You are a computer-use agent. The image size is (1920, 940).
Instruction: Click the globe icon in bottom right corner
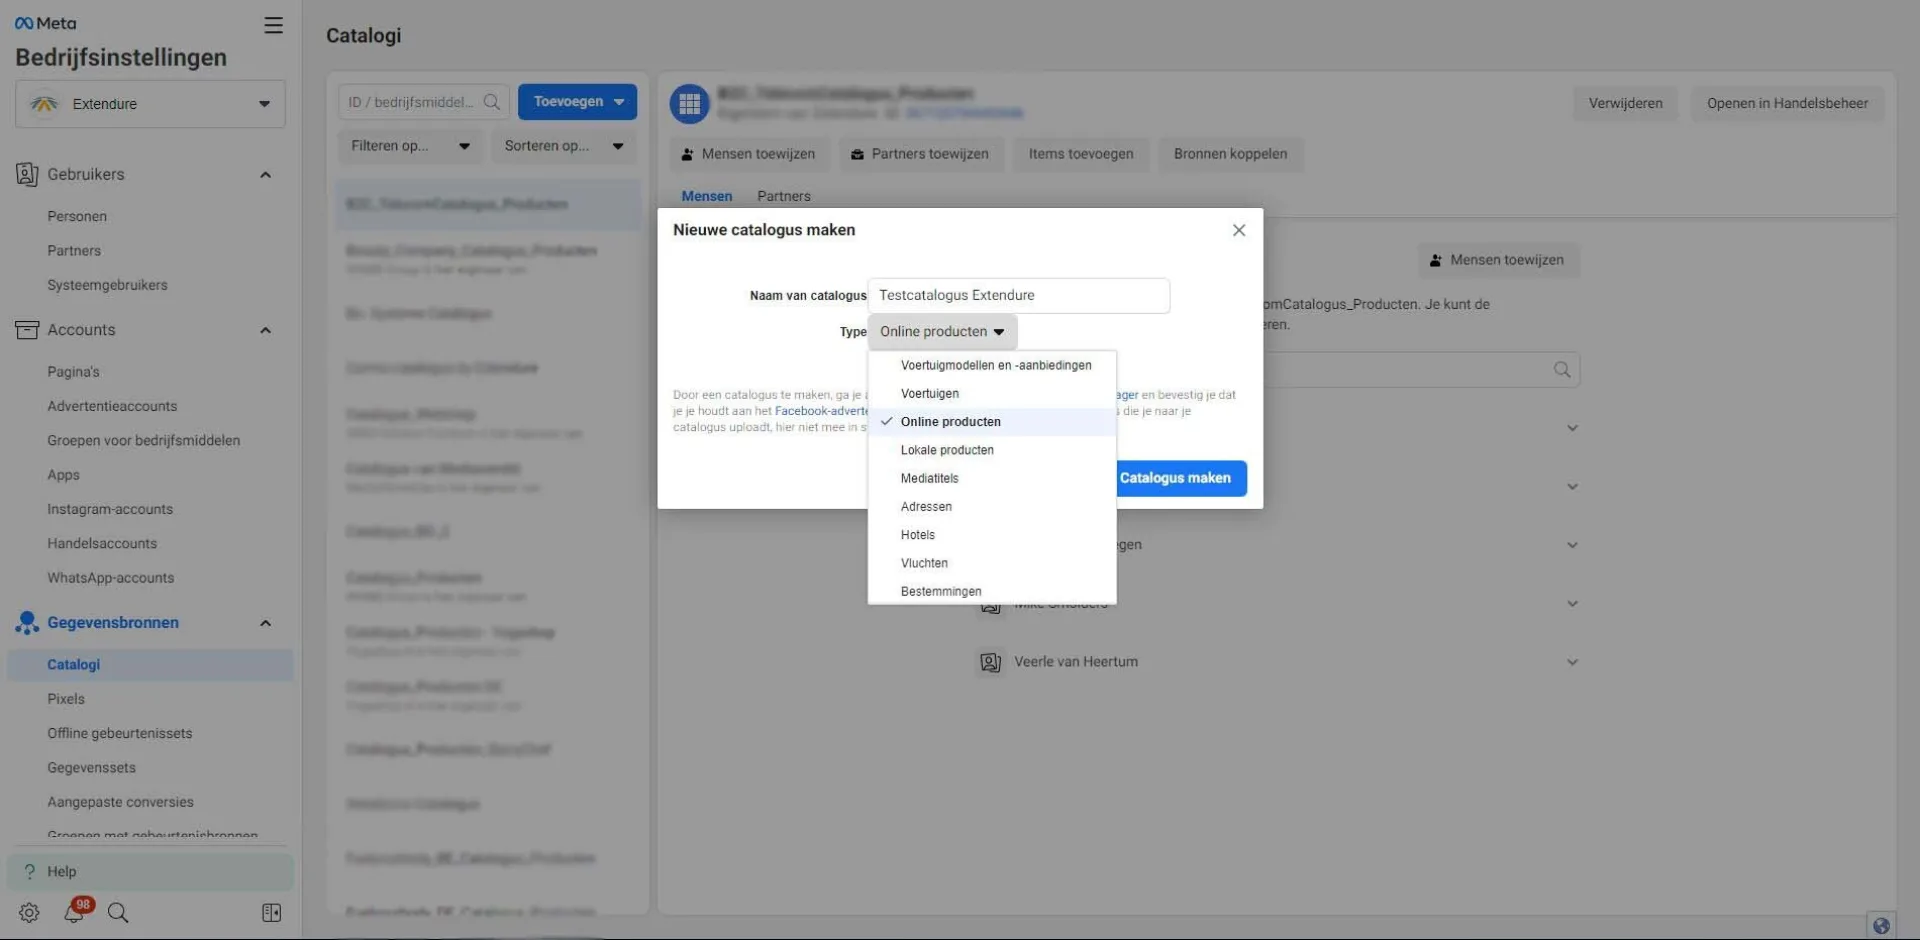click(1881, 925)
